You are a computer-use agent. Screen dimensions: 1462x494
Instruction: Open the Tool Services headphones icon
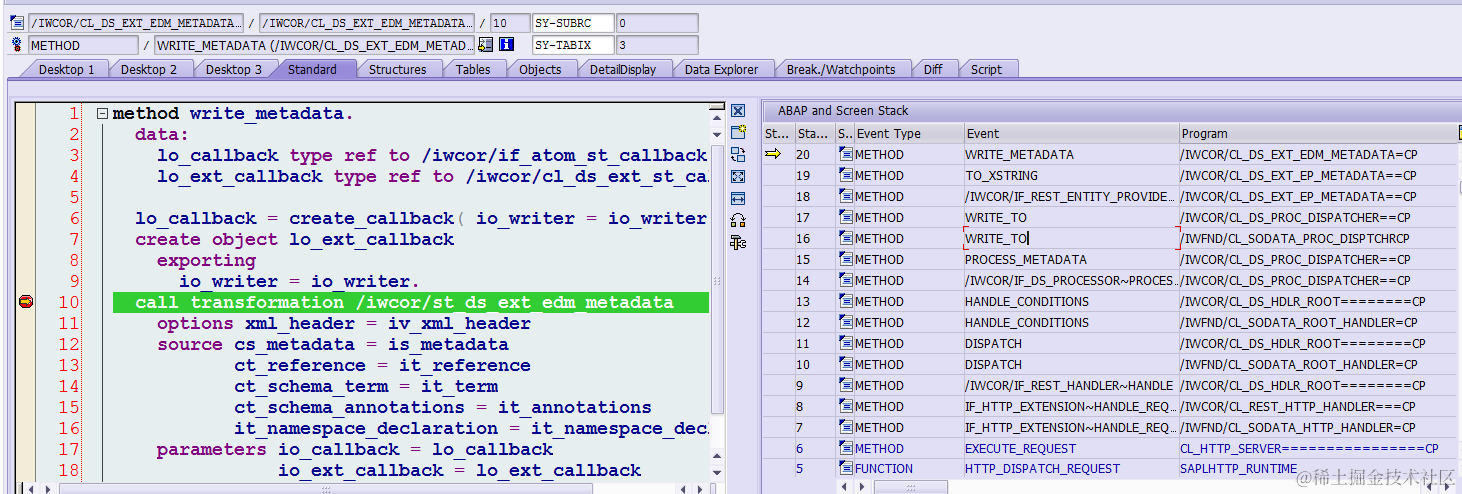coord(738,220)
